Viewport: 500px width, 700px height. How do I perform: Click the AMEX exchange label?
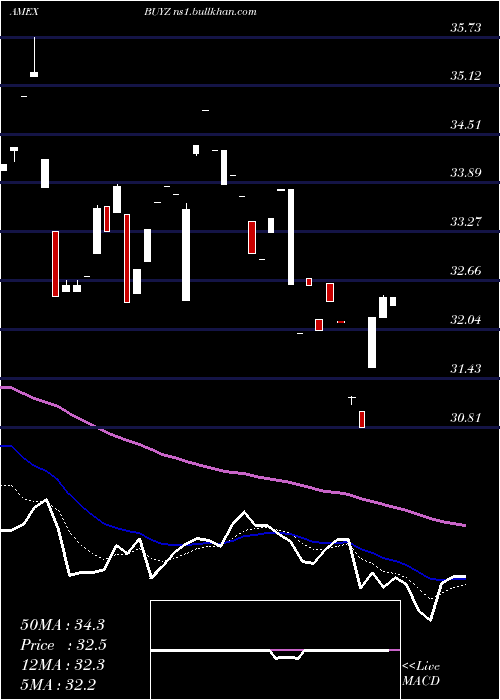point(24,12)
